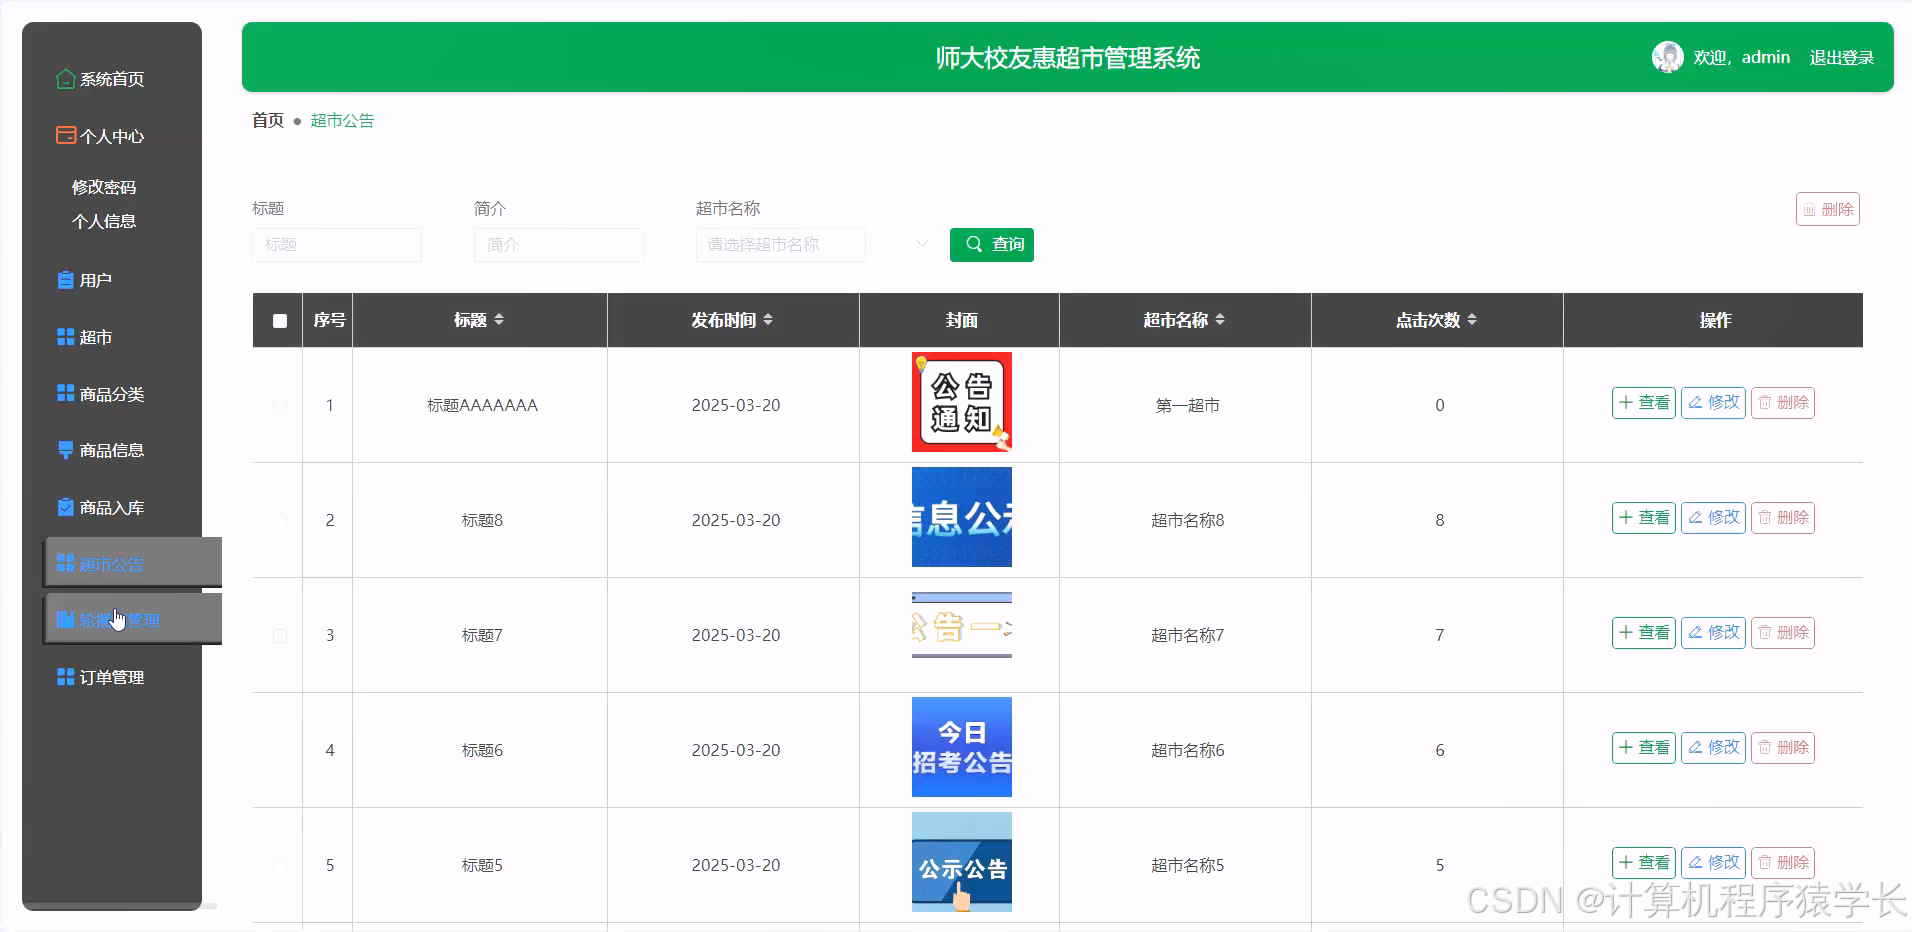This screenshot has width=1912, height=932.
Task: Sort the table by 点击次数
Action: coord(1437,320)
